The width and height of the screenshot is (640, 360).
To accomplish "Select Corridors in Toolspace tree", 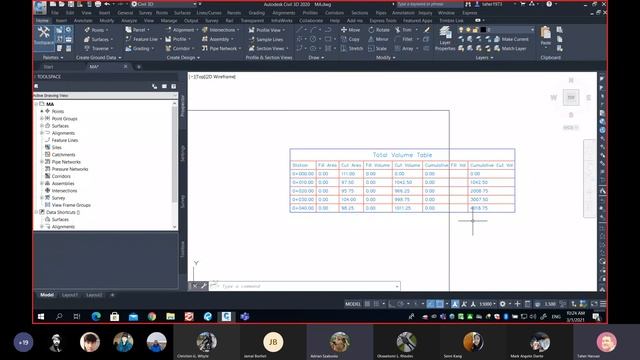I will (x=61, y=176).
